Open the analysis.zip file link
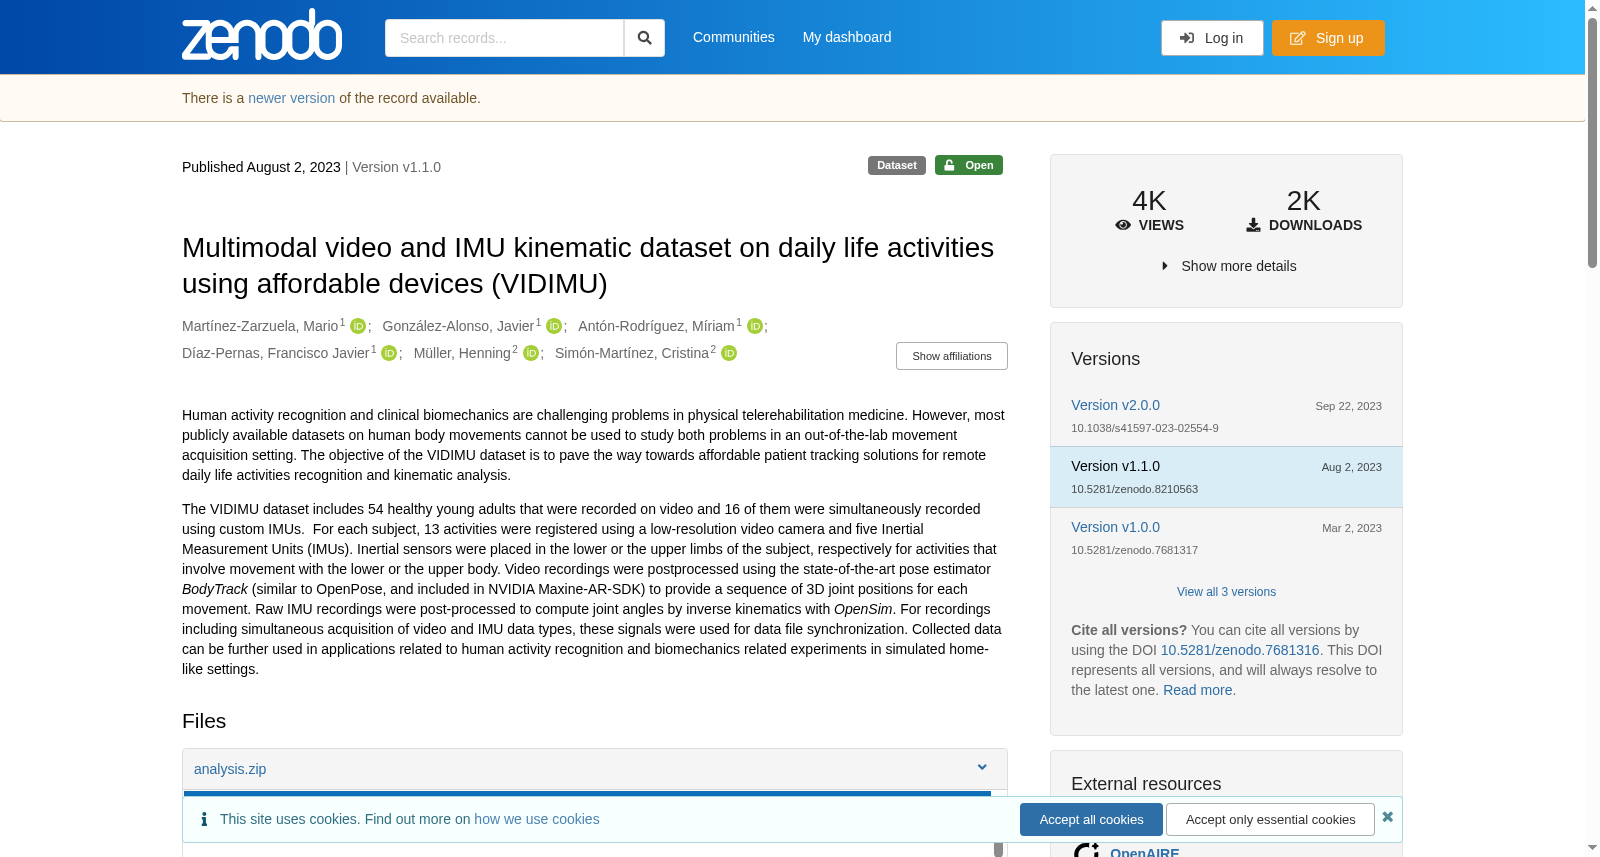This screenshot has height=857, width=1600. click(x=230, y=769)
